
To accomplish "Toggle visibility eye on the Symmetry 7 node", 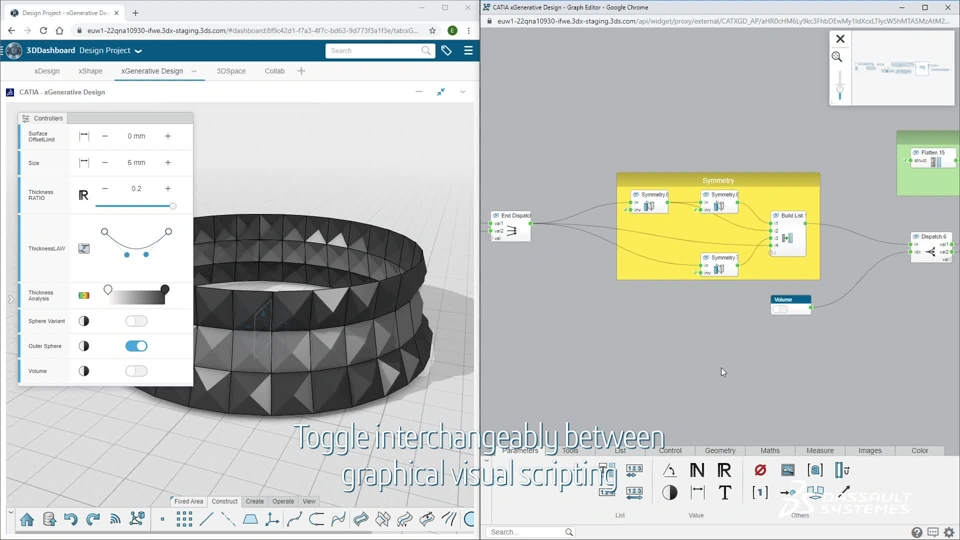I will coord(705,258).
